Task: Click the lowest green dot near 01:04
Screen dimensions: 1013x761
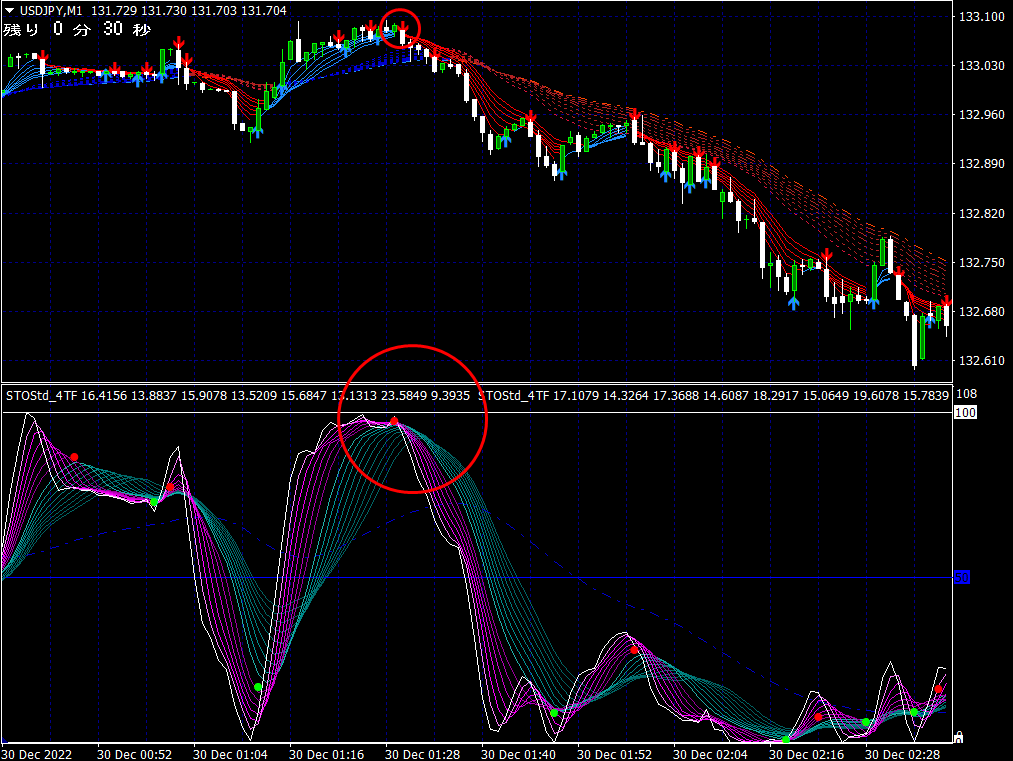Action: coord(258,687)
